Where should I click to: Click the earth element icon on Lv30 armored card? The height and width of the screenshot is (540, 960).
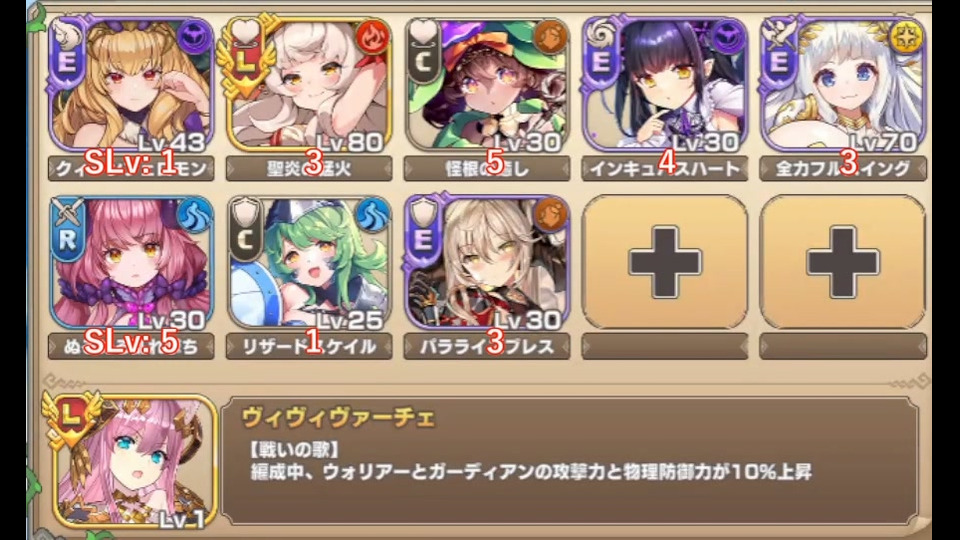(550, 216)
